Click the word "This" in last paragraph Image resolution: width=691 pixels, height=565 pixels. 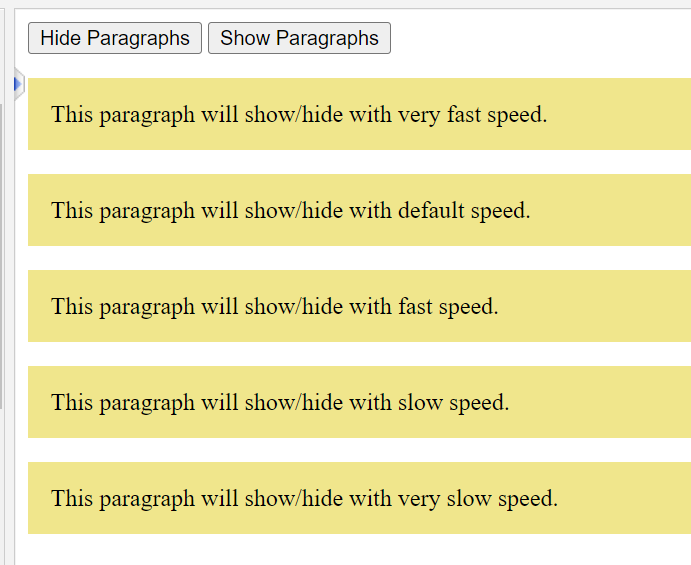(x=72, y=498)
